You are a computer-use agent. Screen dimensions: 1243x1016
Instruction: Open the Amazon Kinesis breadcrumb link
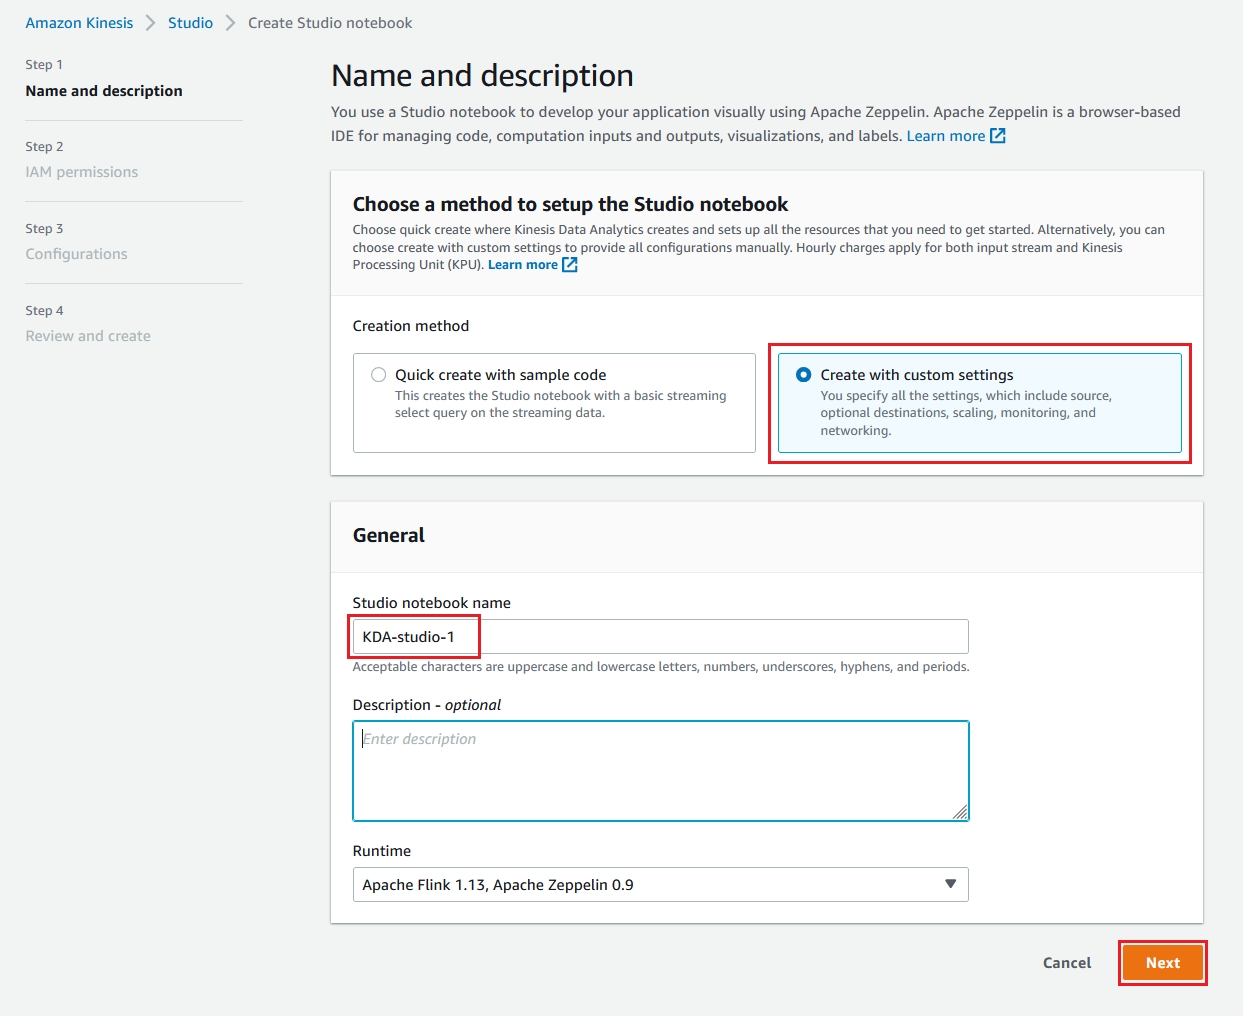79,23
